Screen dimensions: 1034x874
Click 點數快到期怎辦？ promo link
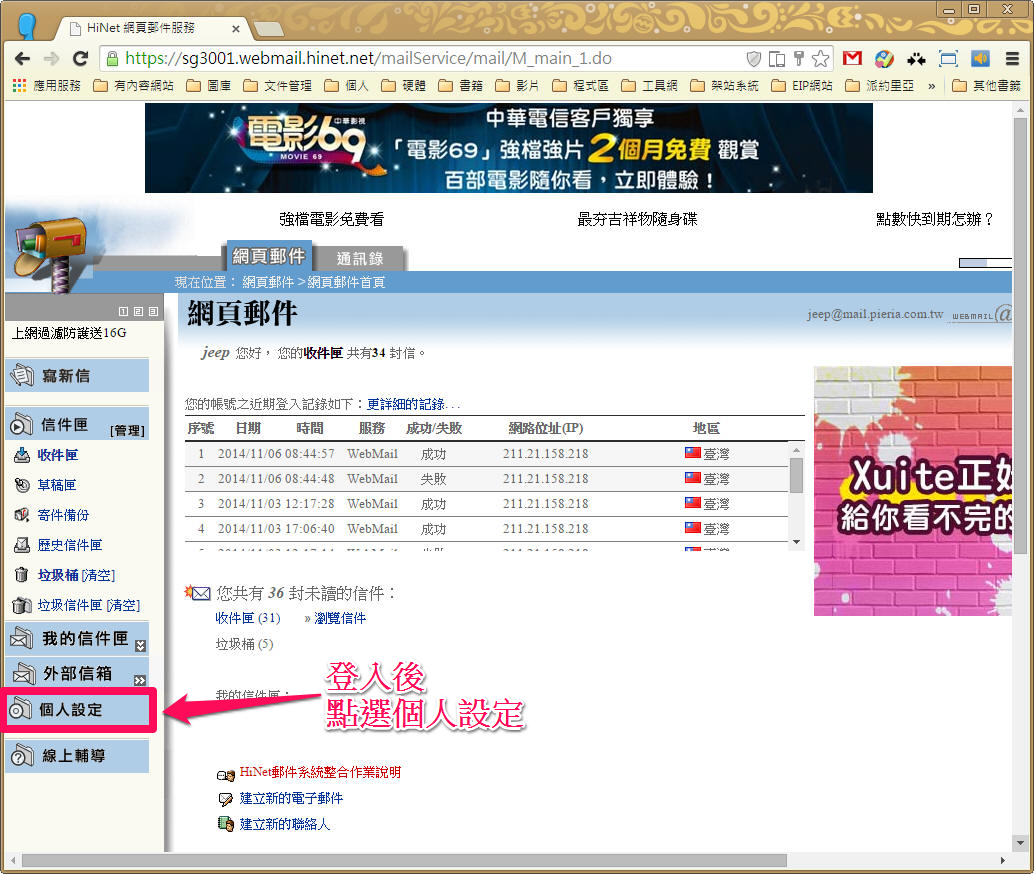[935, 219]
